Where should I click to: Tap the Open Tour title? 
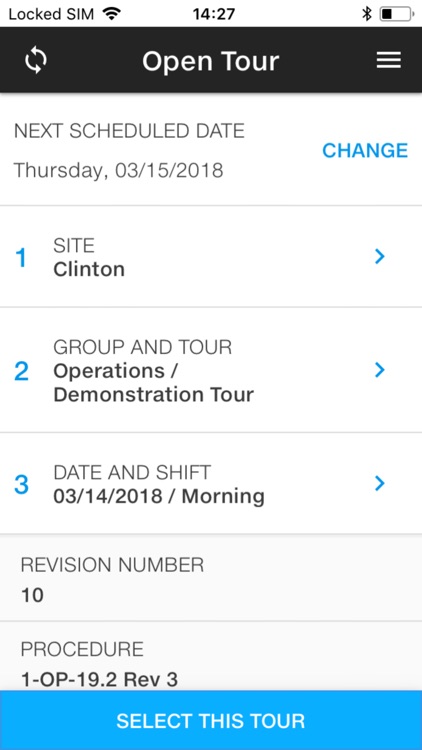coord(211,61)
